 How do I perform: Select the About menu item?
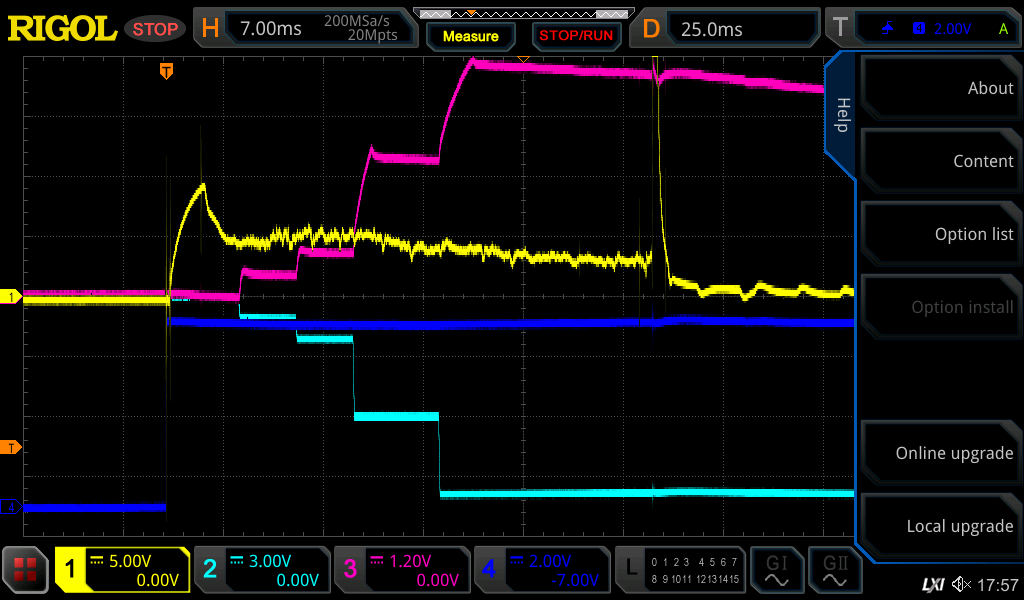click(x=940, y=88)
